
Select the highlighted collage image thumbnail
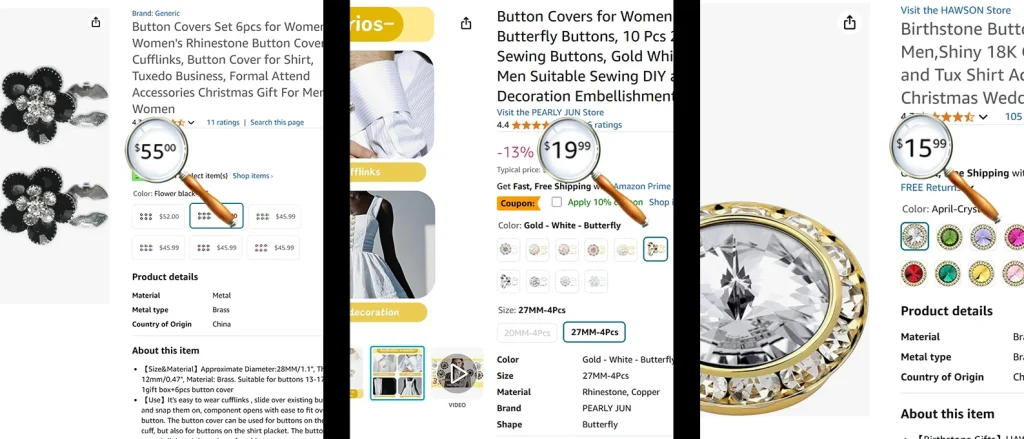click(x=397, y=373)
